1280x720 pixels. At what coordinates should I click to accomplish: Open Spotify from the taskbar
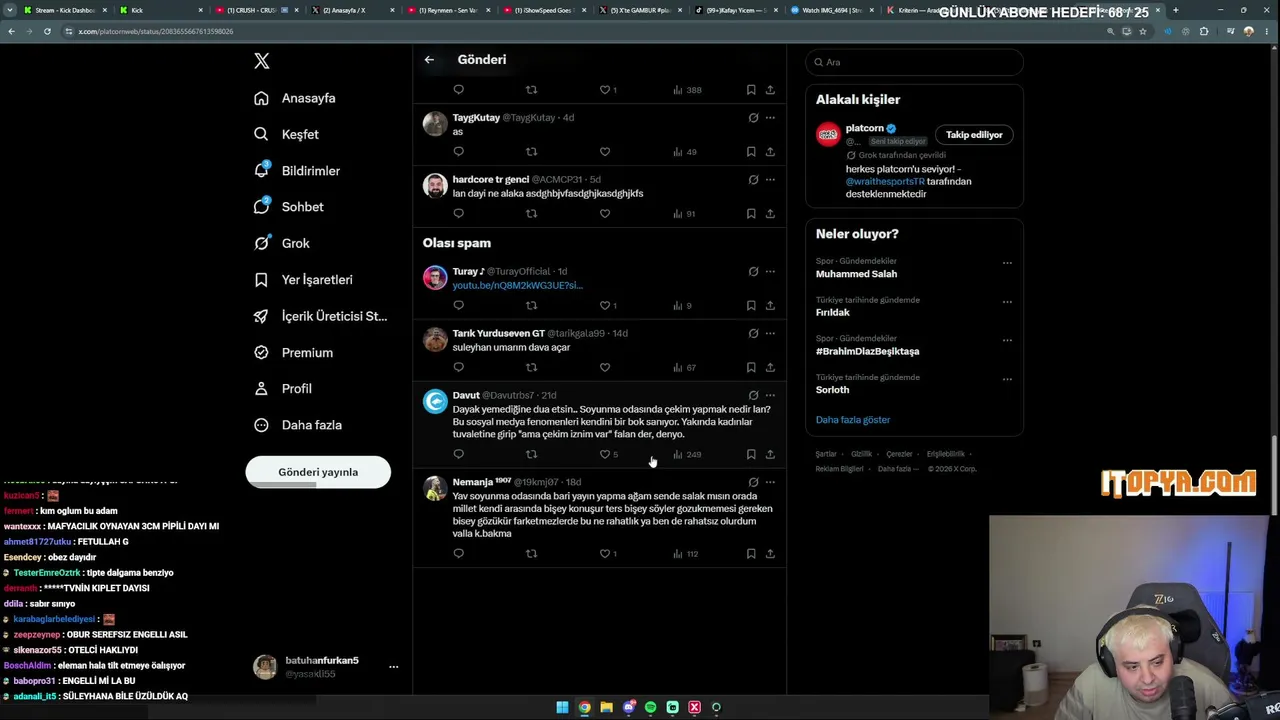(x=651, y=708)
